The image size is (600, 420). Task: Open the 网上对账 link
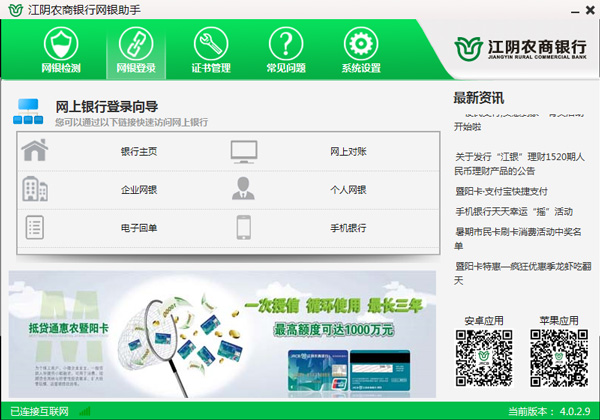[x=348, y=152]
